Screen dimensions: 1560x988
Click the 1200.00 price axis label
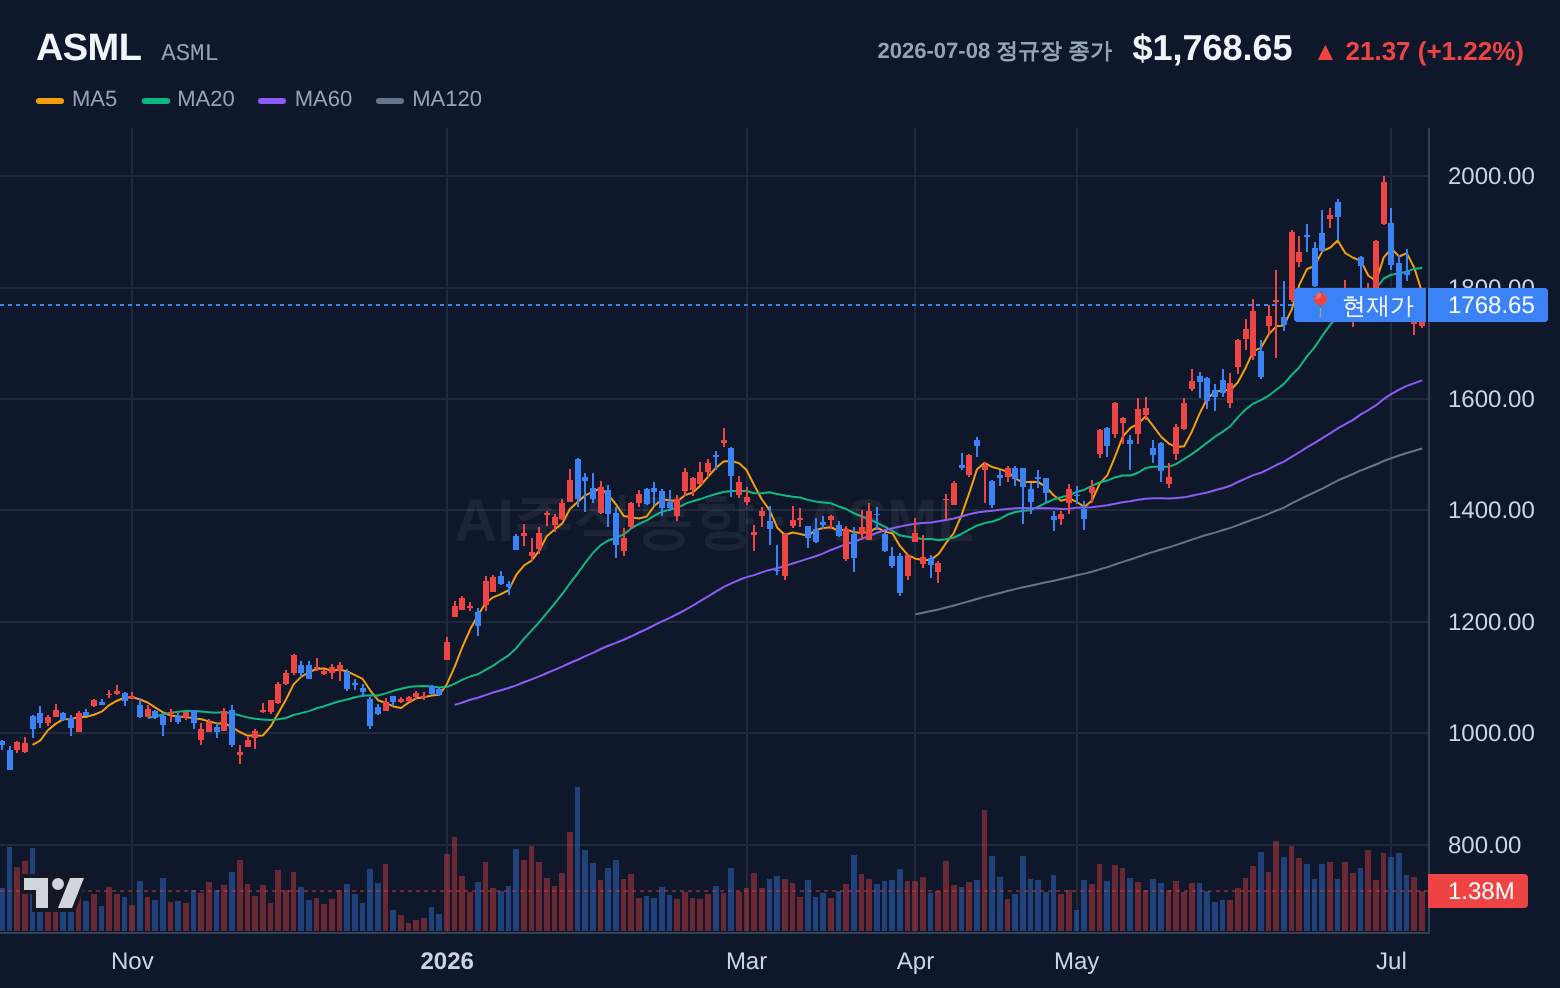pyautogui.click(x=1491, y=622)
